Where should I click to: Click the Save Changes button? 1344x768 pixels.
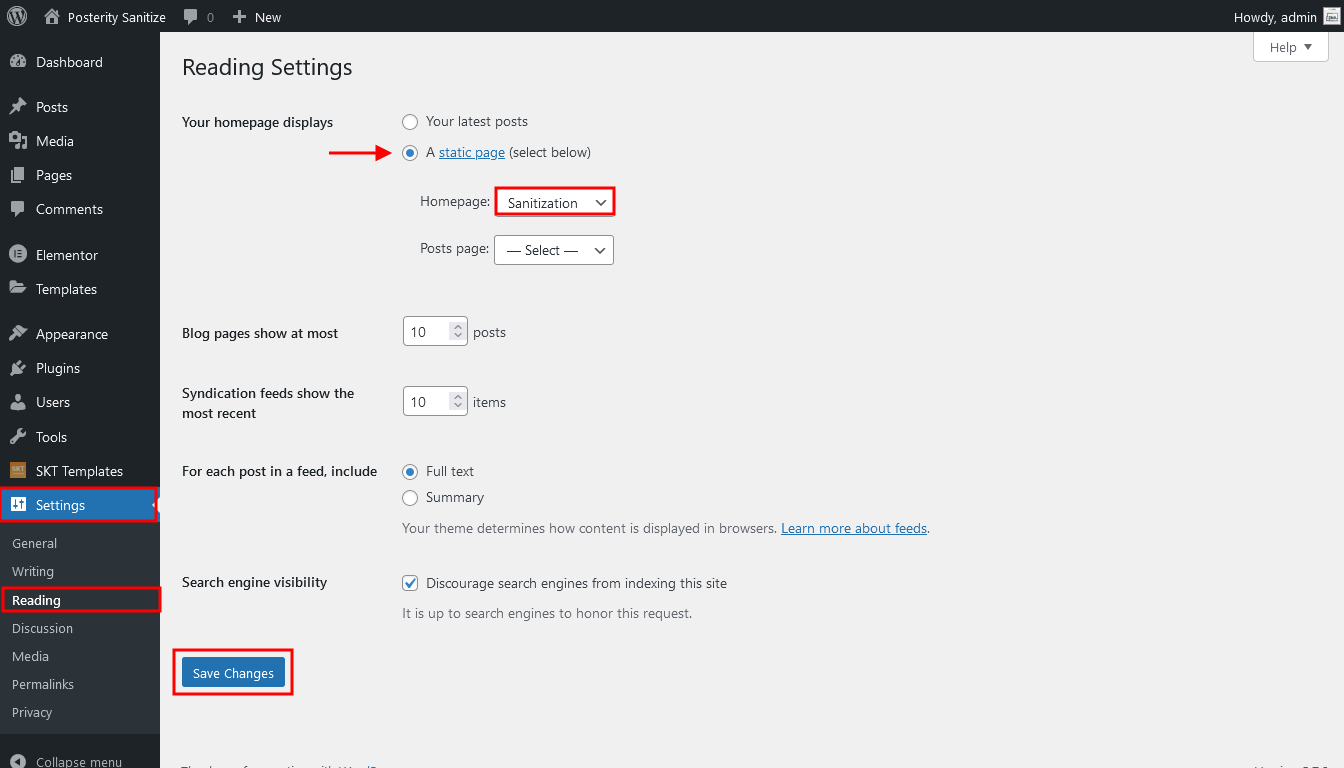(x=234, y=673)
